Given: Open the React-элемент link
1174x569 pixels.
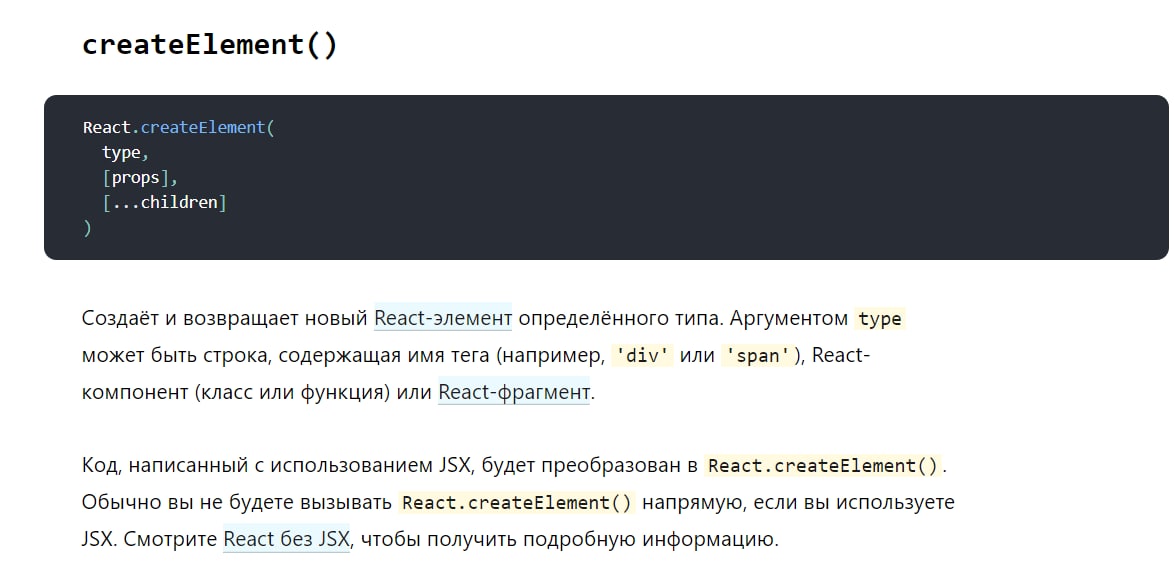Looking at the screenshot, I should 443,319.
